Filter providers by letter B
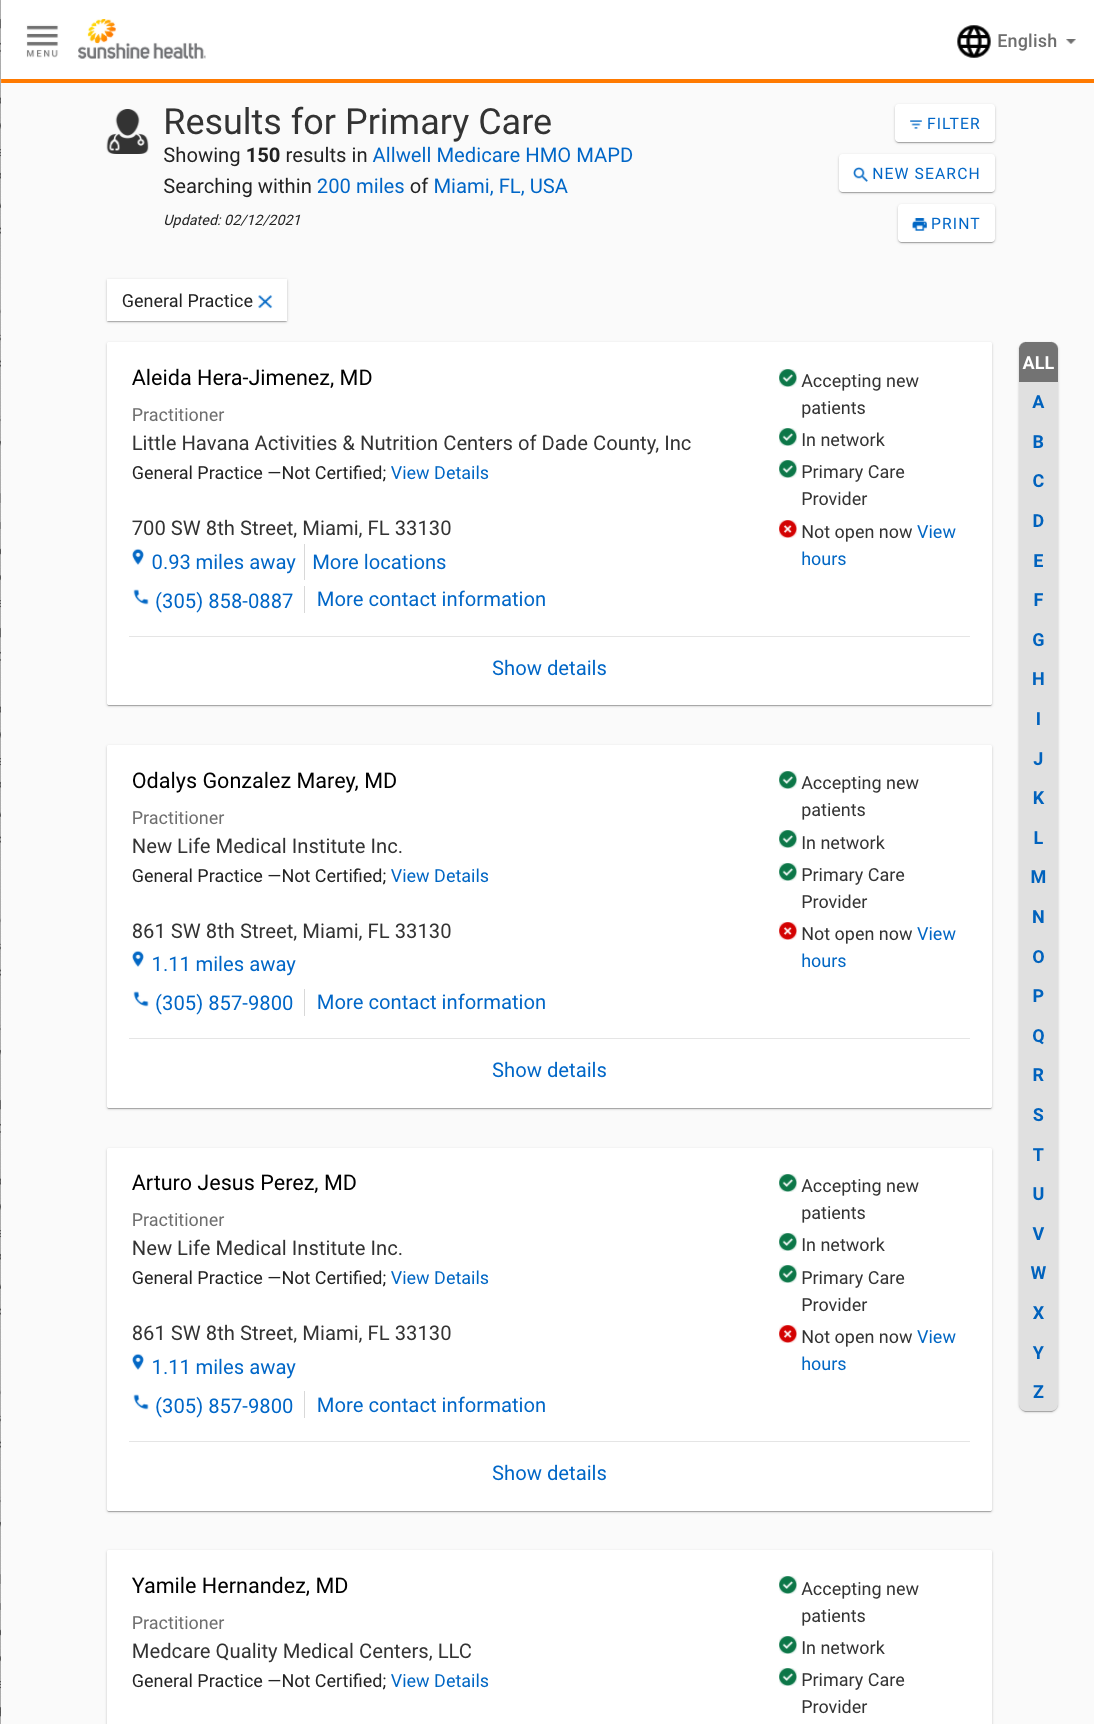 pyautogui.click(x=1038, y=442)
